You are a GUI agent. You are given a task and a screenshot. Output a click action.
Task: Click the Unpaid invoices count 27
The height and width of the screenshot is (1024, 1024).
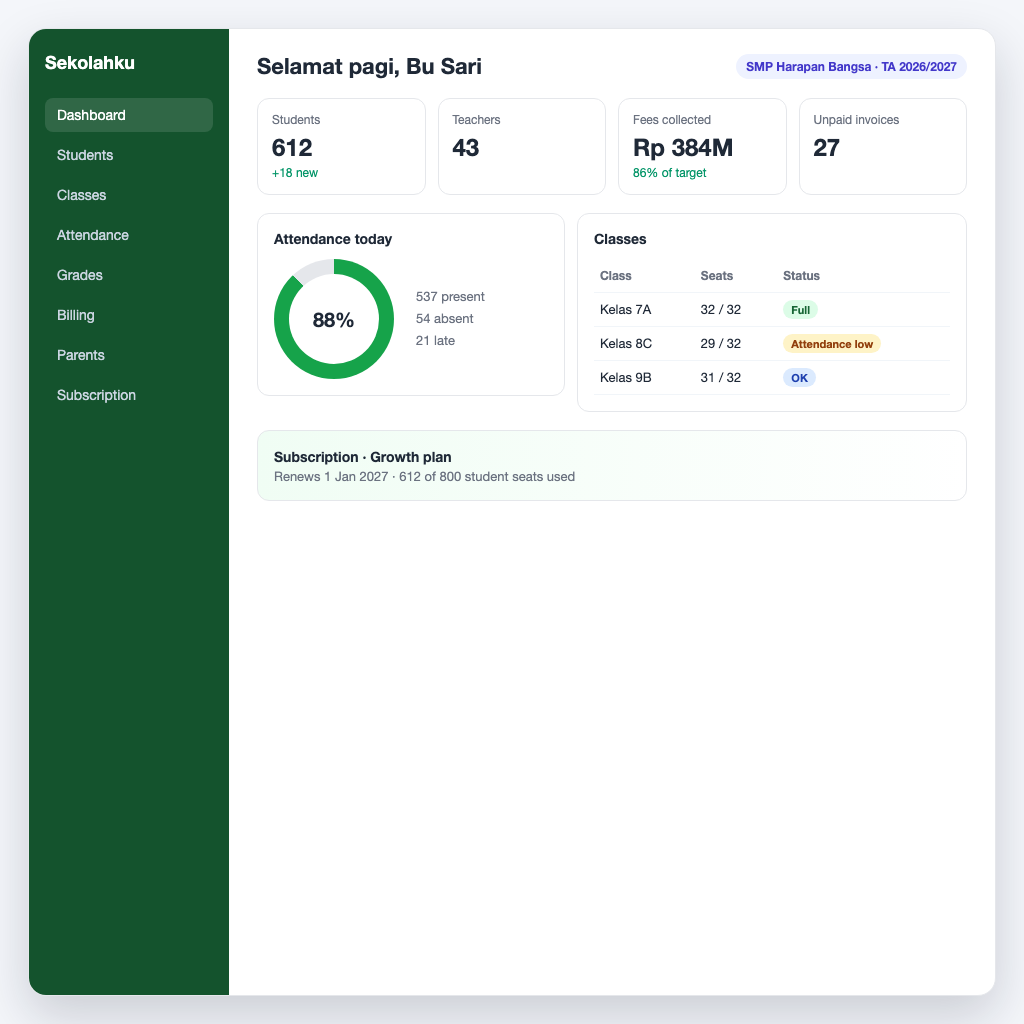[x=826, y=148]
